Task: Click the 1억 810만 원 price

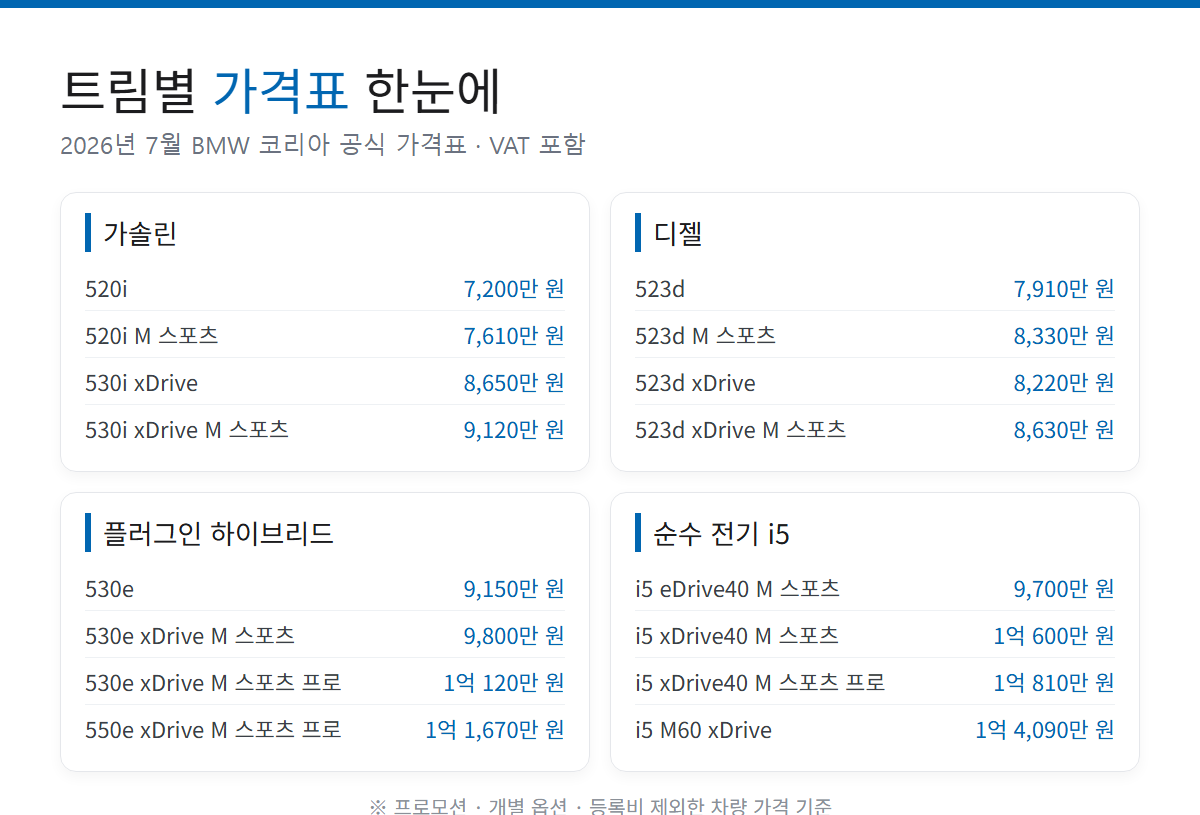Action: [x=1054, y=683]
